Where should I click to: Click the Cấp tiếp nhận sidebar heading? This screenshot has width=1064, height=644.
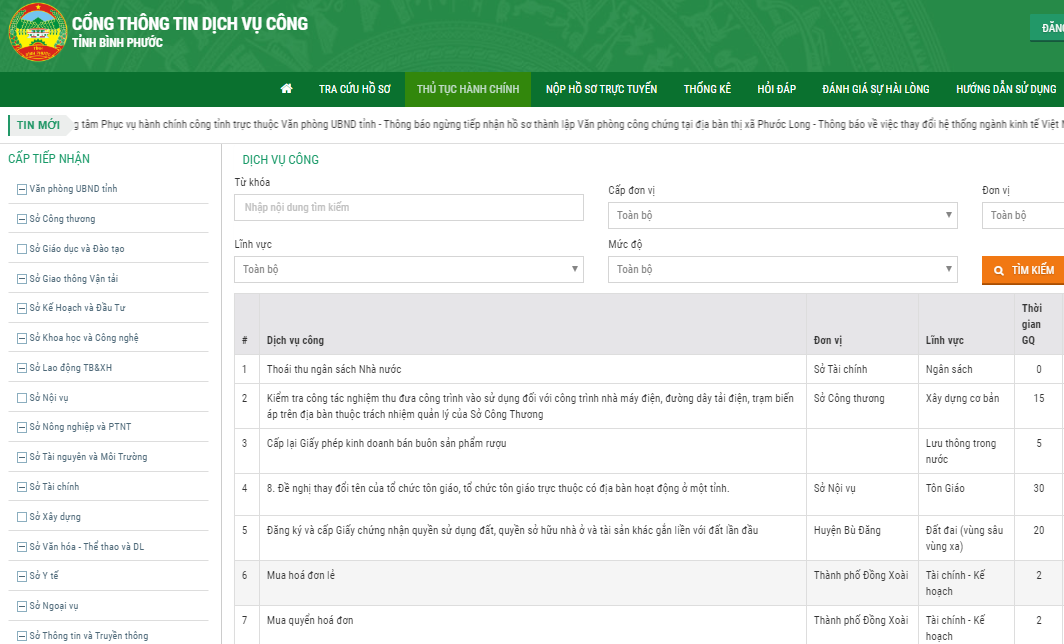(49, 159)
